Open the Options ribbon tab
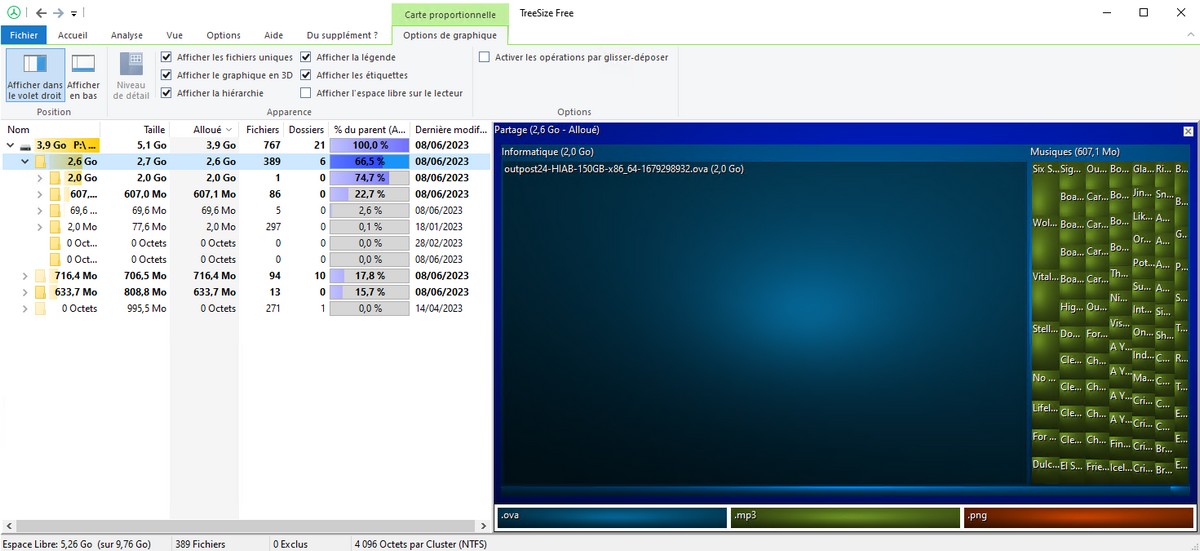Viewport: 1200px width, 551px height. click(x=223, y=35)
